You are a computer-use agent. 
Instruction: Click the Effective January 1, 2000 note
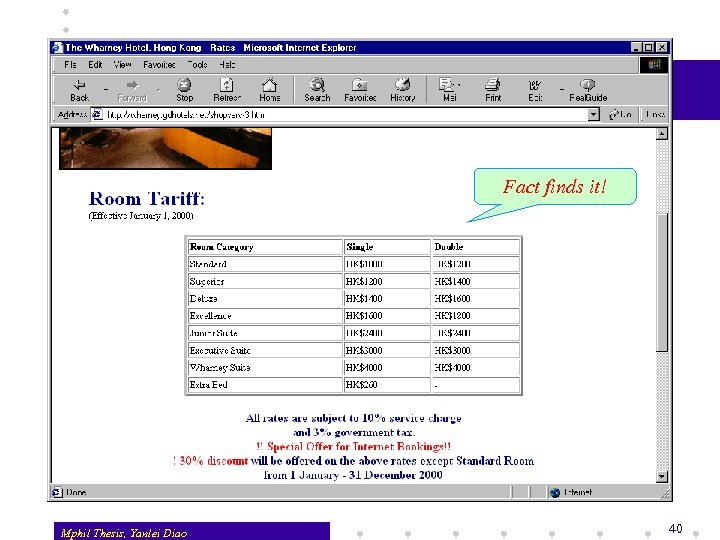[141, 216]
